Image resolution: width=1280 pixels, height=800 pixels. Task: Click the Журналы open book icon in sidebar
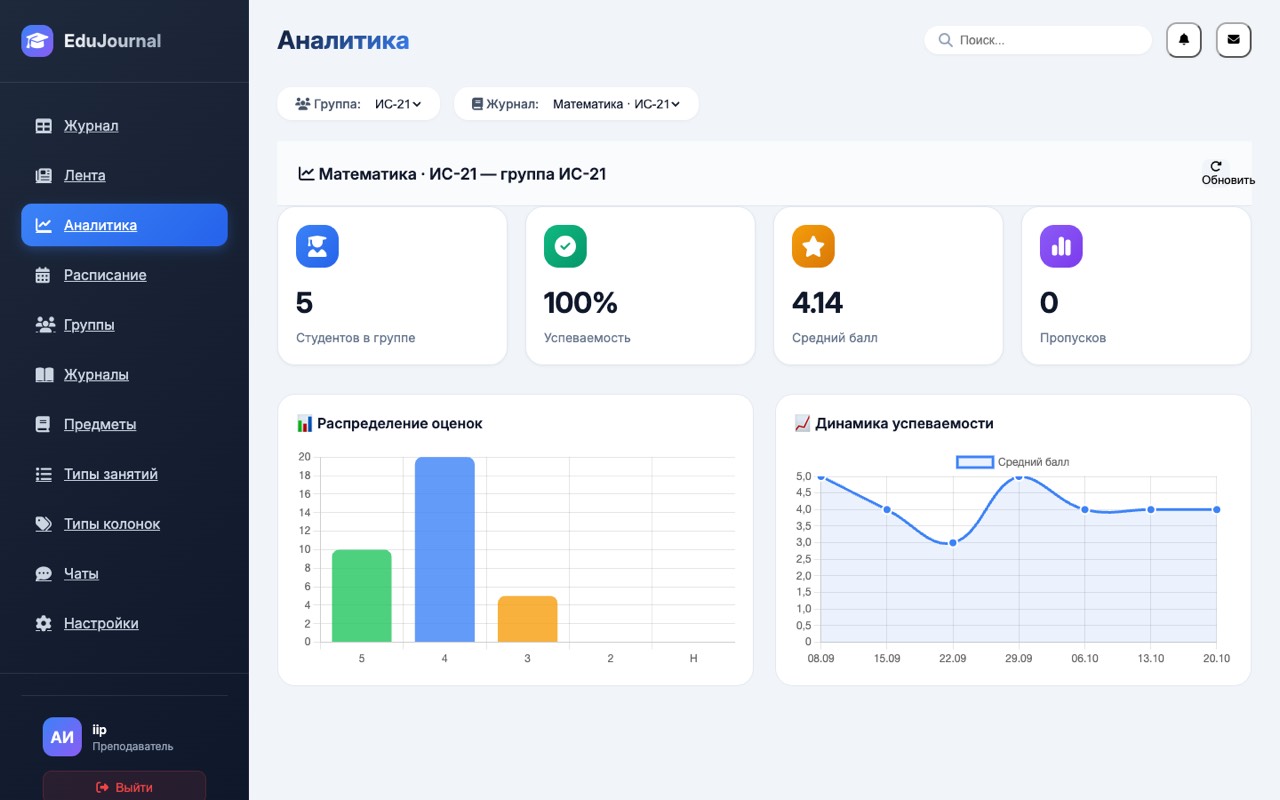point(44,375)
